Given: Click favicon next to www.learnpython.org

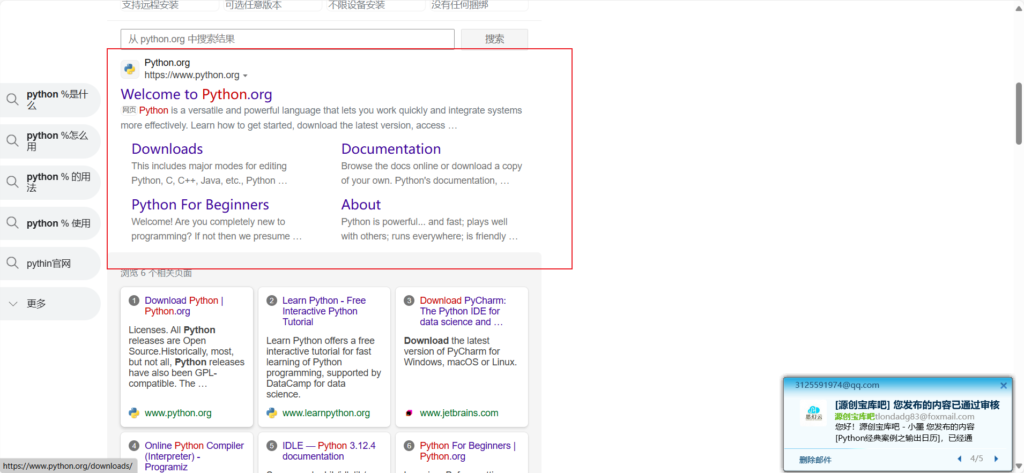Looking at the screenshot, I should [x=272, y=413].
